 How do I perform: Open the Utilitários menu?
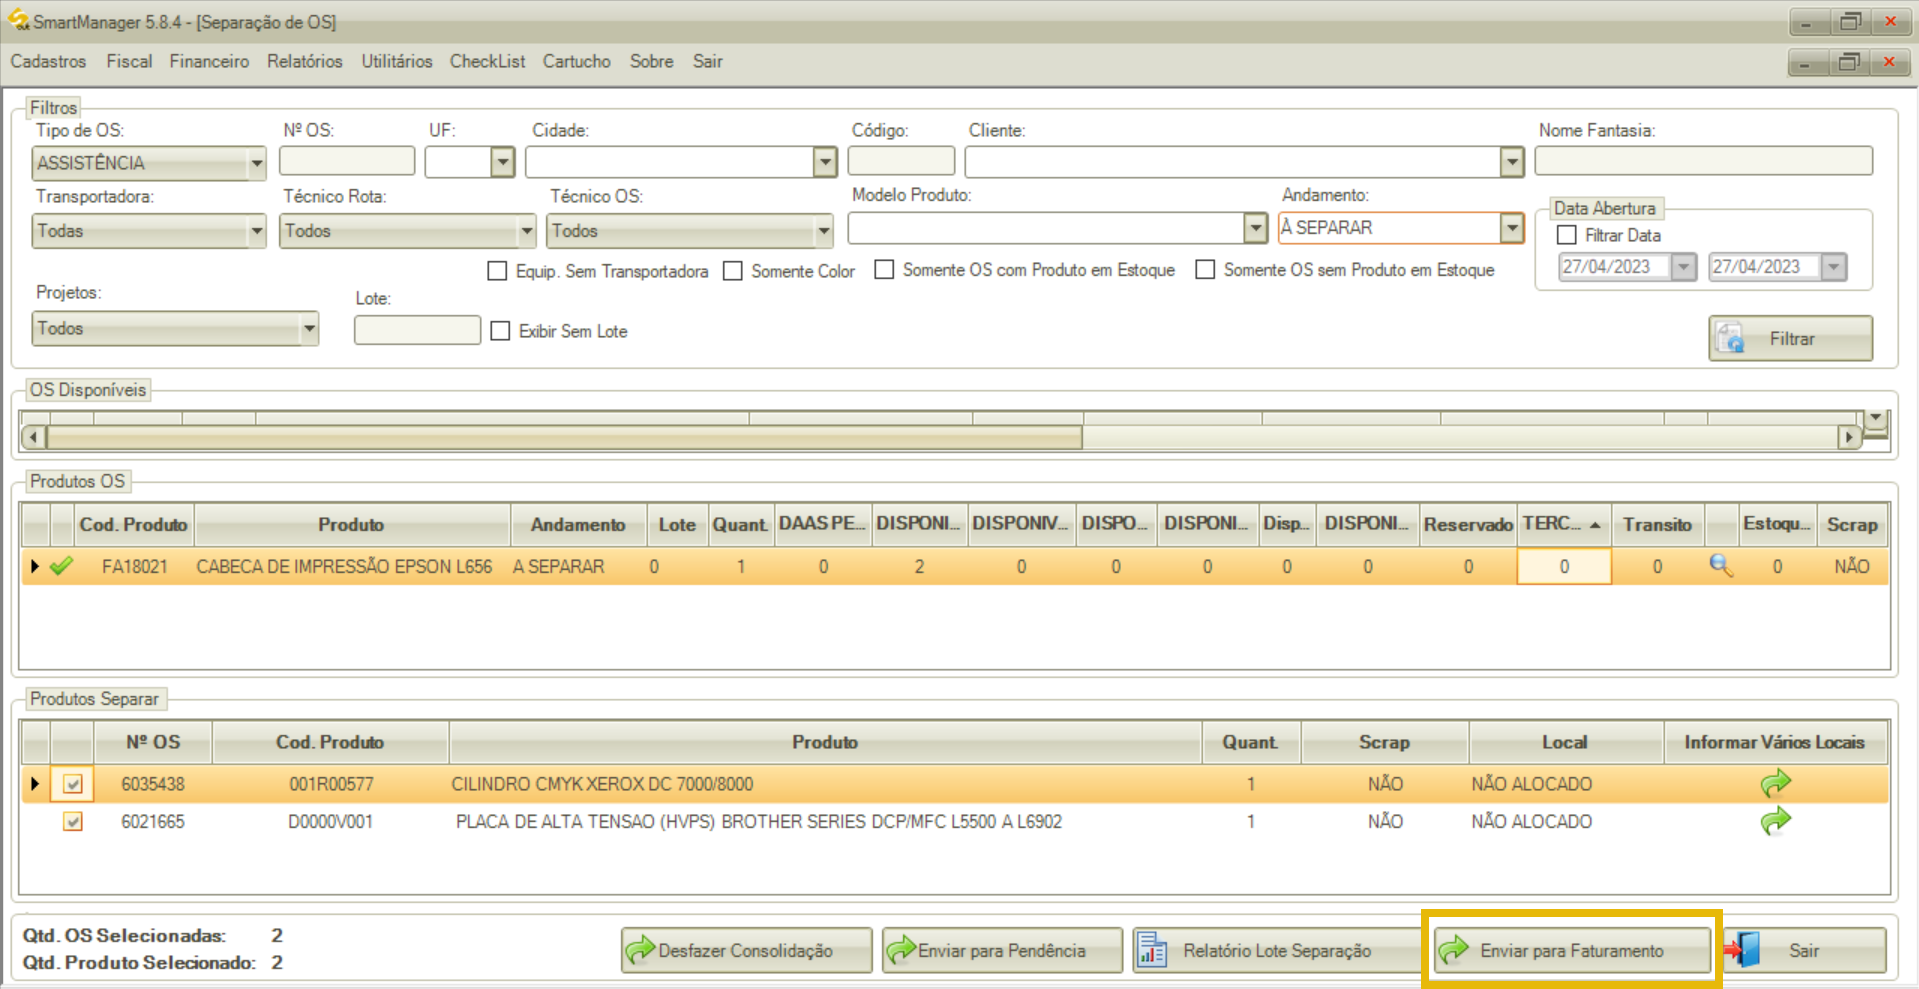pyautogui.click(x=397, y=61)
